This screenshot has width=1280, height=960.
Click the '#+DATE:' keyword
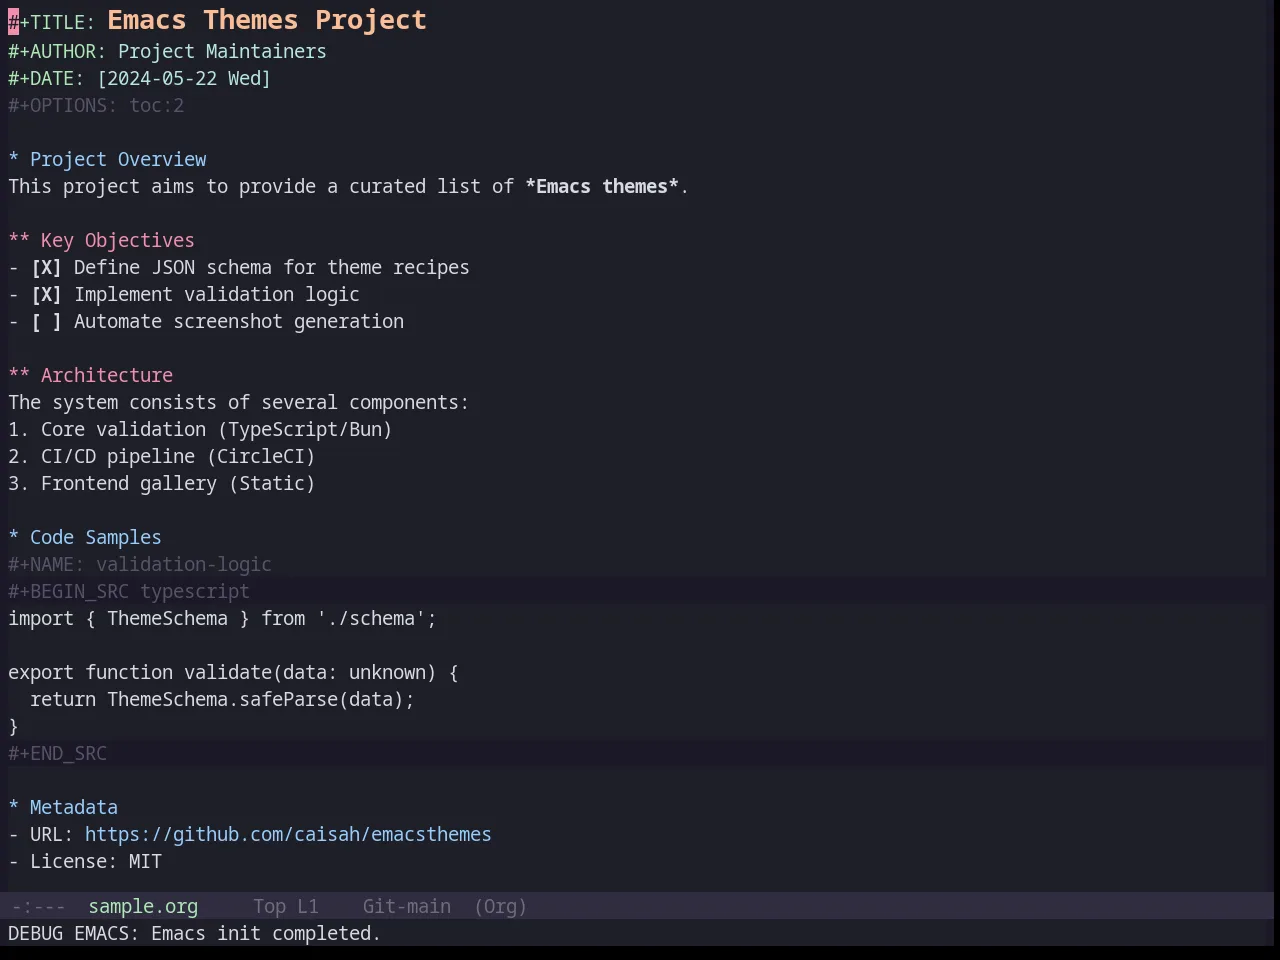(46, 78)
